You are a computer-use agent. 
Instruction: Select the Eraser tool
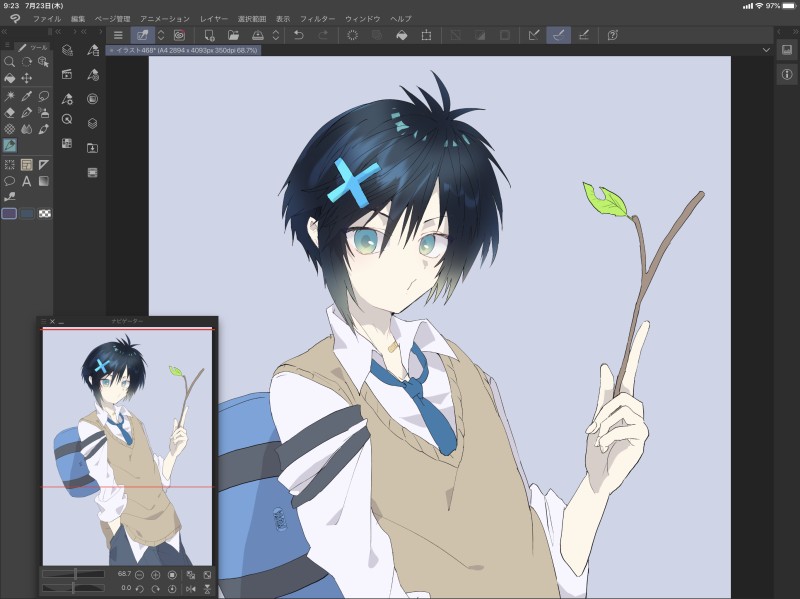[x=9, y=113]
